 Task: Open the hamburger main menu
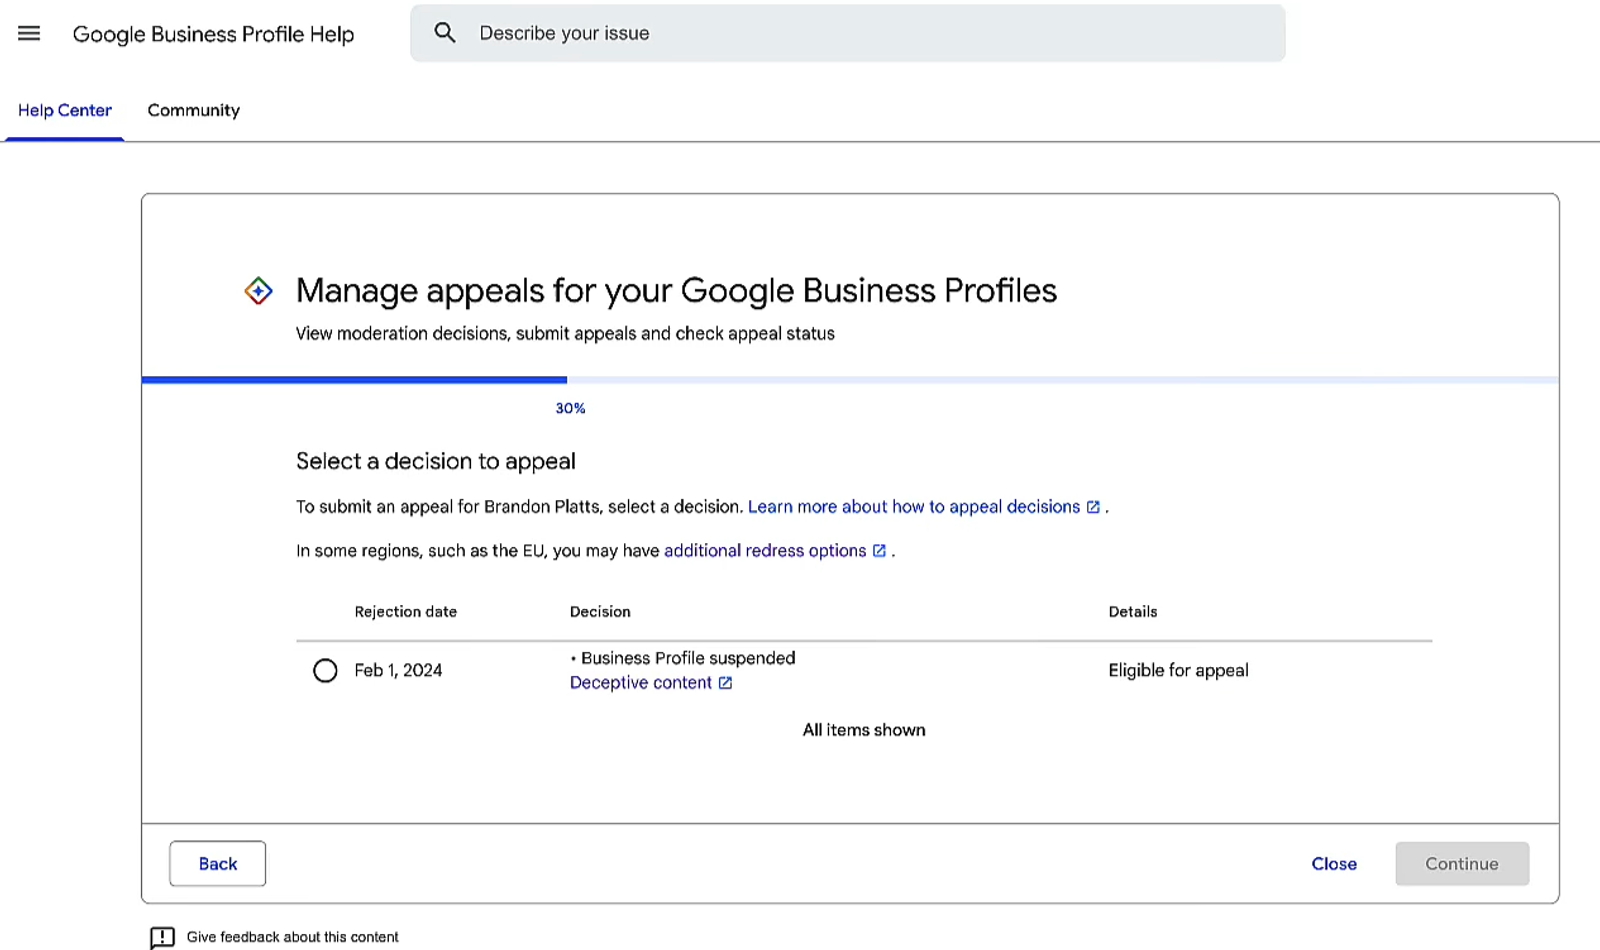point(29,33)
